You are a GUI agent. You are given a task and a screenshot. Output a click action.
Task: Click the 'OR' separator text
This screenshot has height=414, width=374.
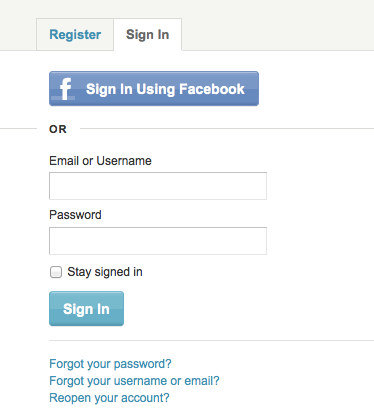(58, 129)
